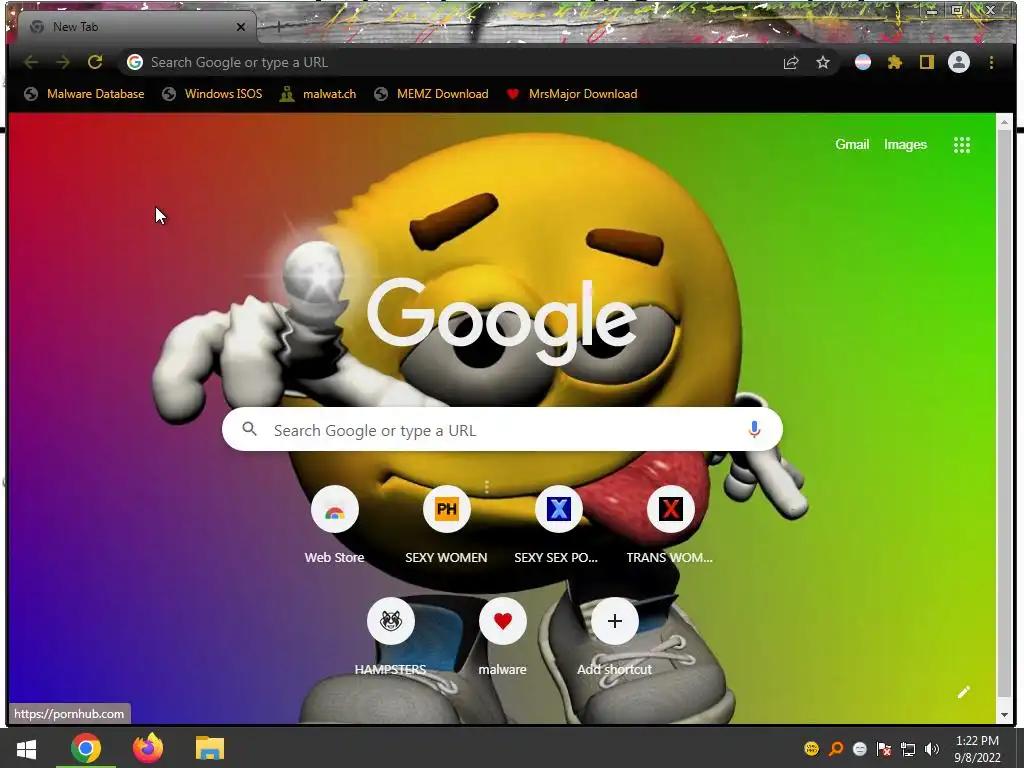
Task: Bookmark this tab with the star icon
Action: pyautogui.click(x=823, y=62)
